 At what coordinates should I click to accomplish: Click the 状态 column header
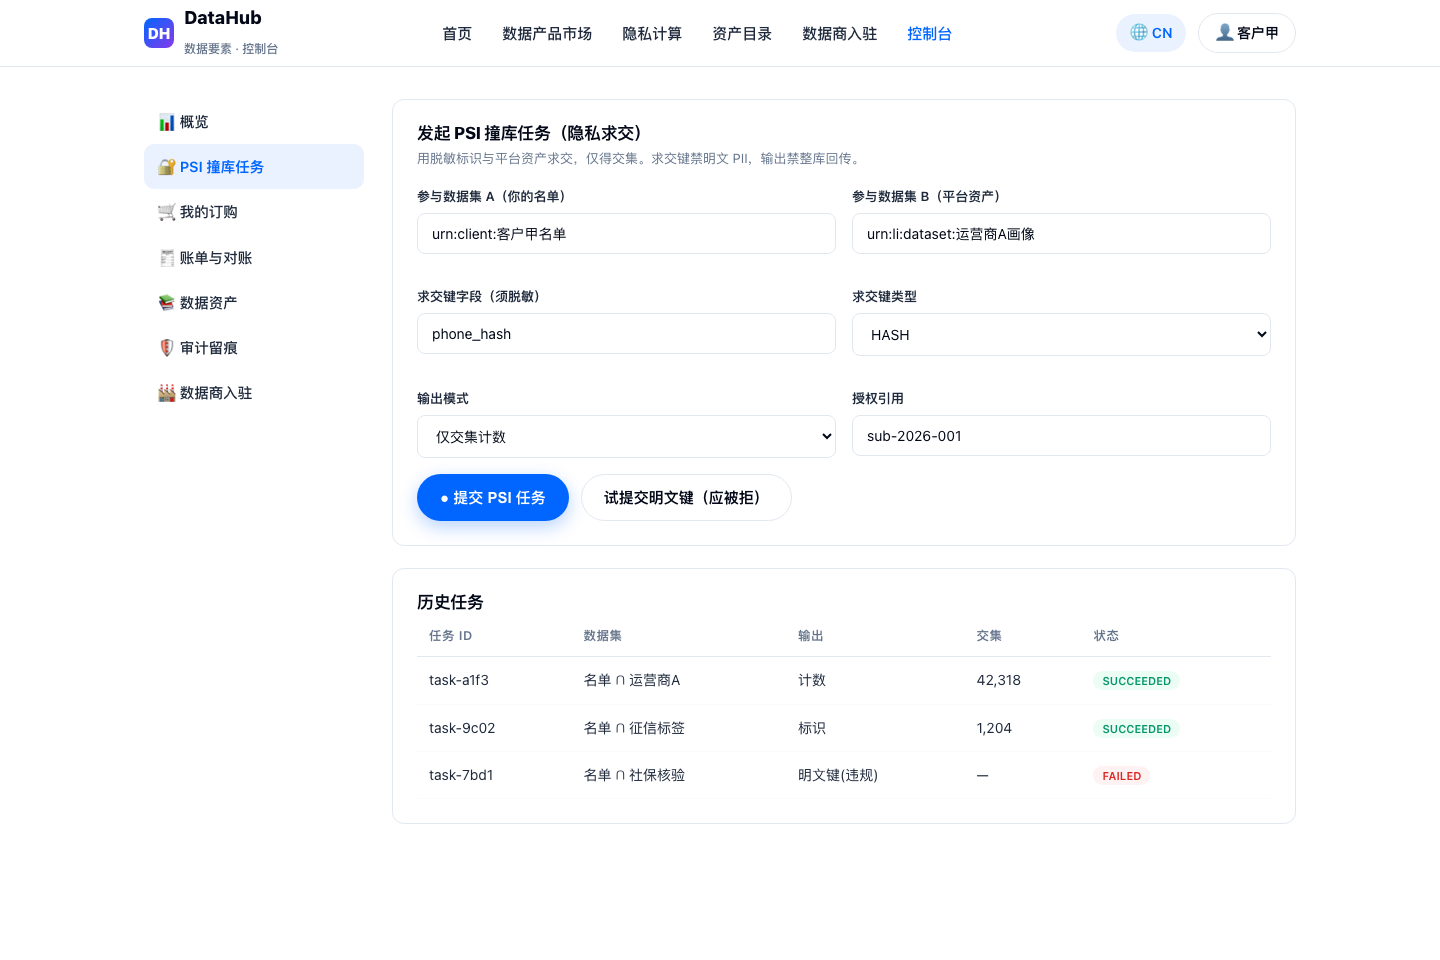click(x=1106, y=636)
